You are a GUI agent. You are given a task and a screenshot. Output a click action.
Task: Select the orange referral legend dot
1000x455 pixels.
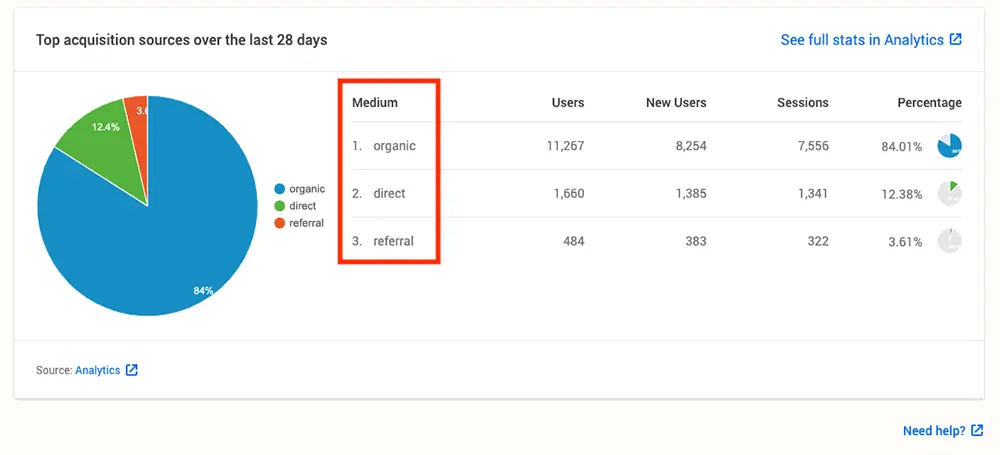[279, 223]
